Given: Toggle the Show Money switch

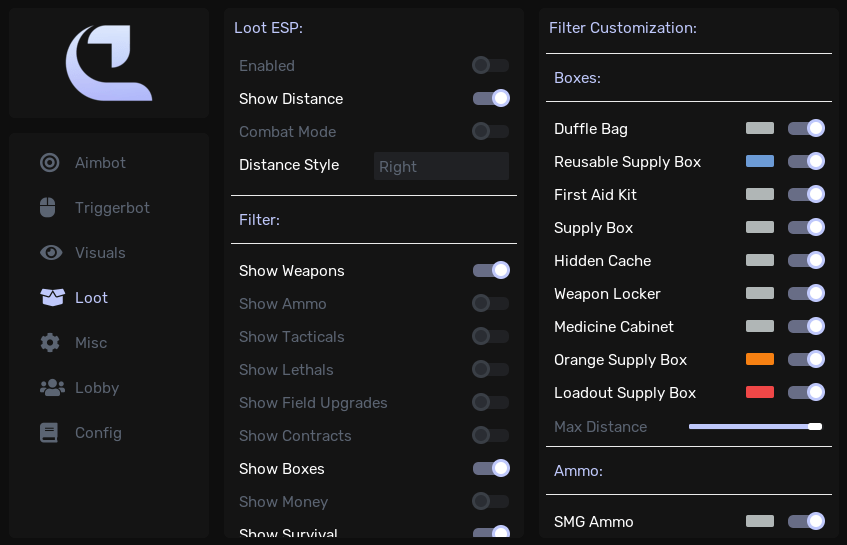Looking at the screenshot, I should [x=490, y=501].
